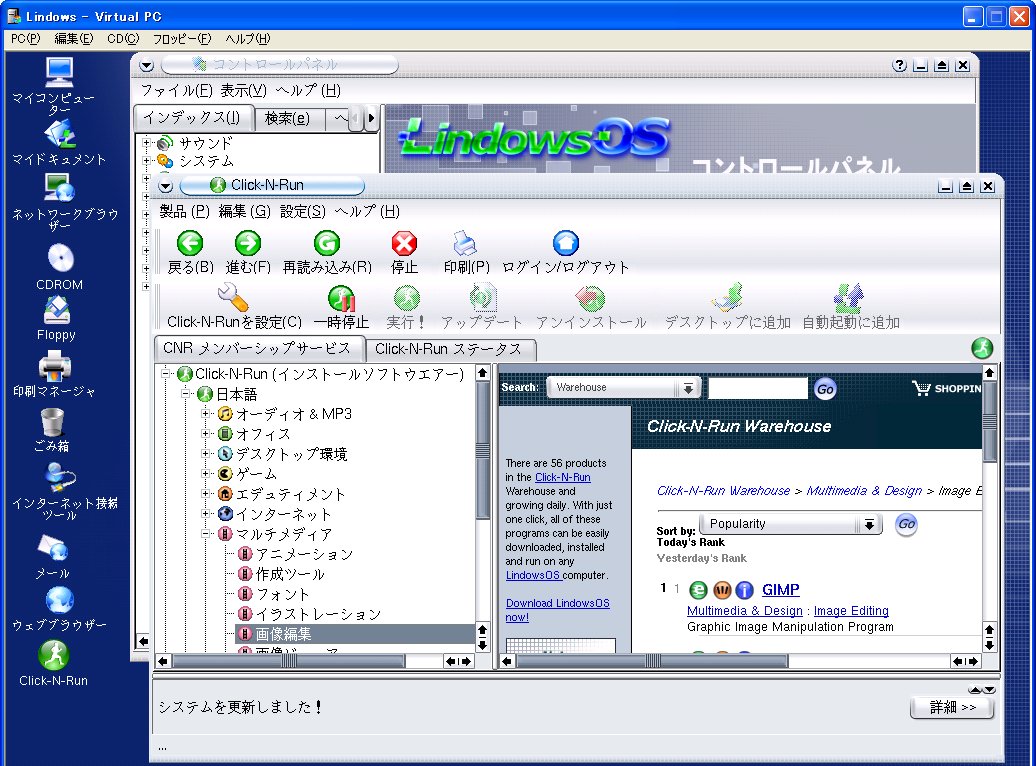Launch ウェブブラウザー from the desktop
Image resolution: width=1036 pixels, height=766 pixels.
click(59, 600)
